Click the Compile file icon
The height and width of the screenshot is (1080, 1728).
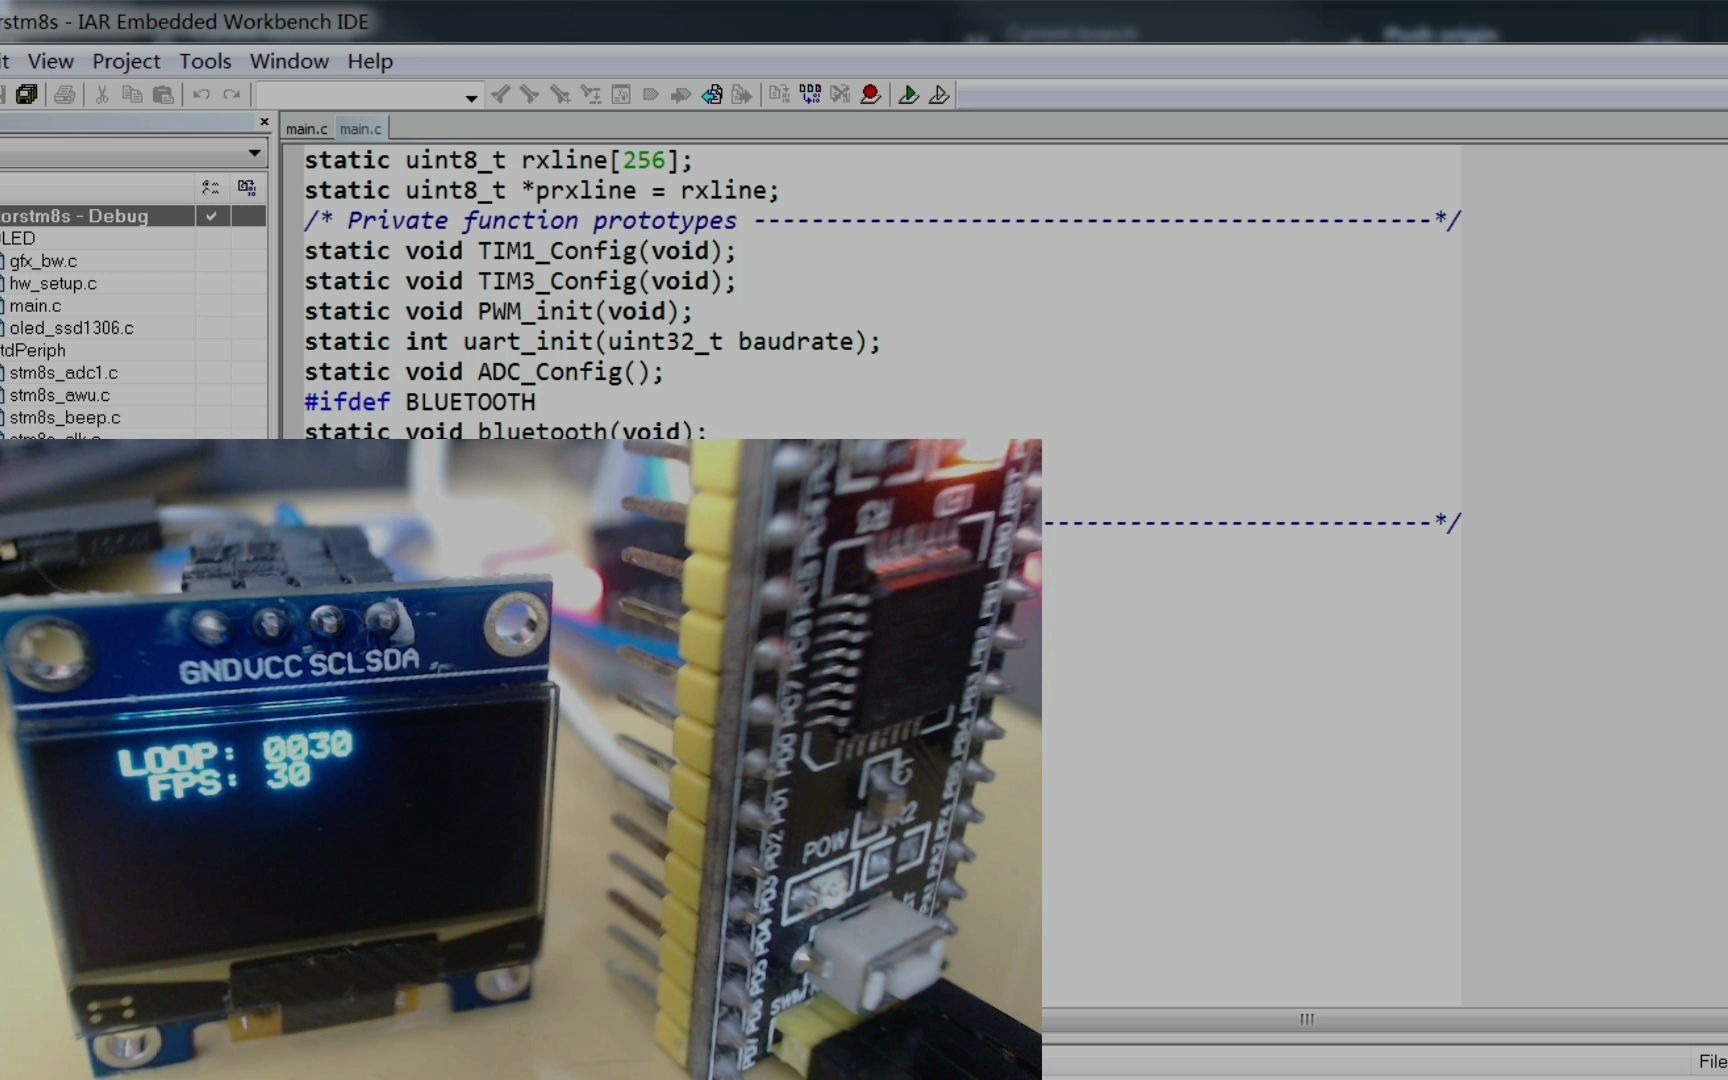point(779,94)
